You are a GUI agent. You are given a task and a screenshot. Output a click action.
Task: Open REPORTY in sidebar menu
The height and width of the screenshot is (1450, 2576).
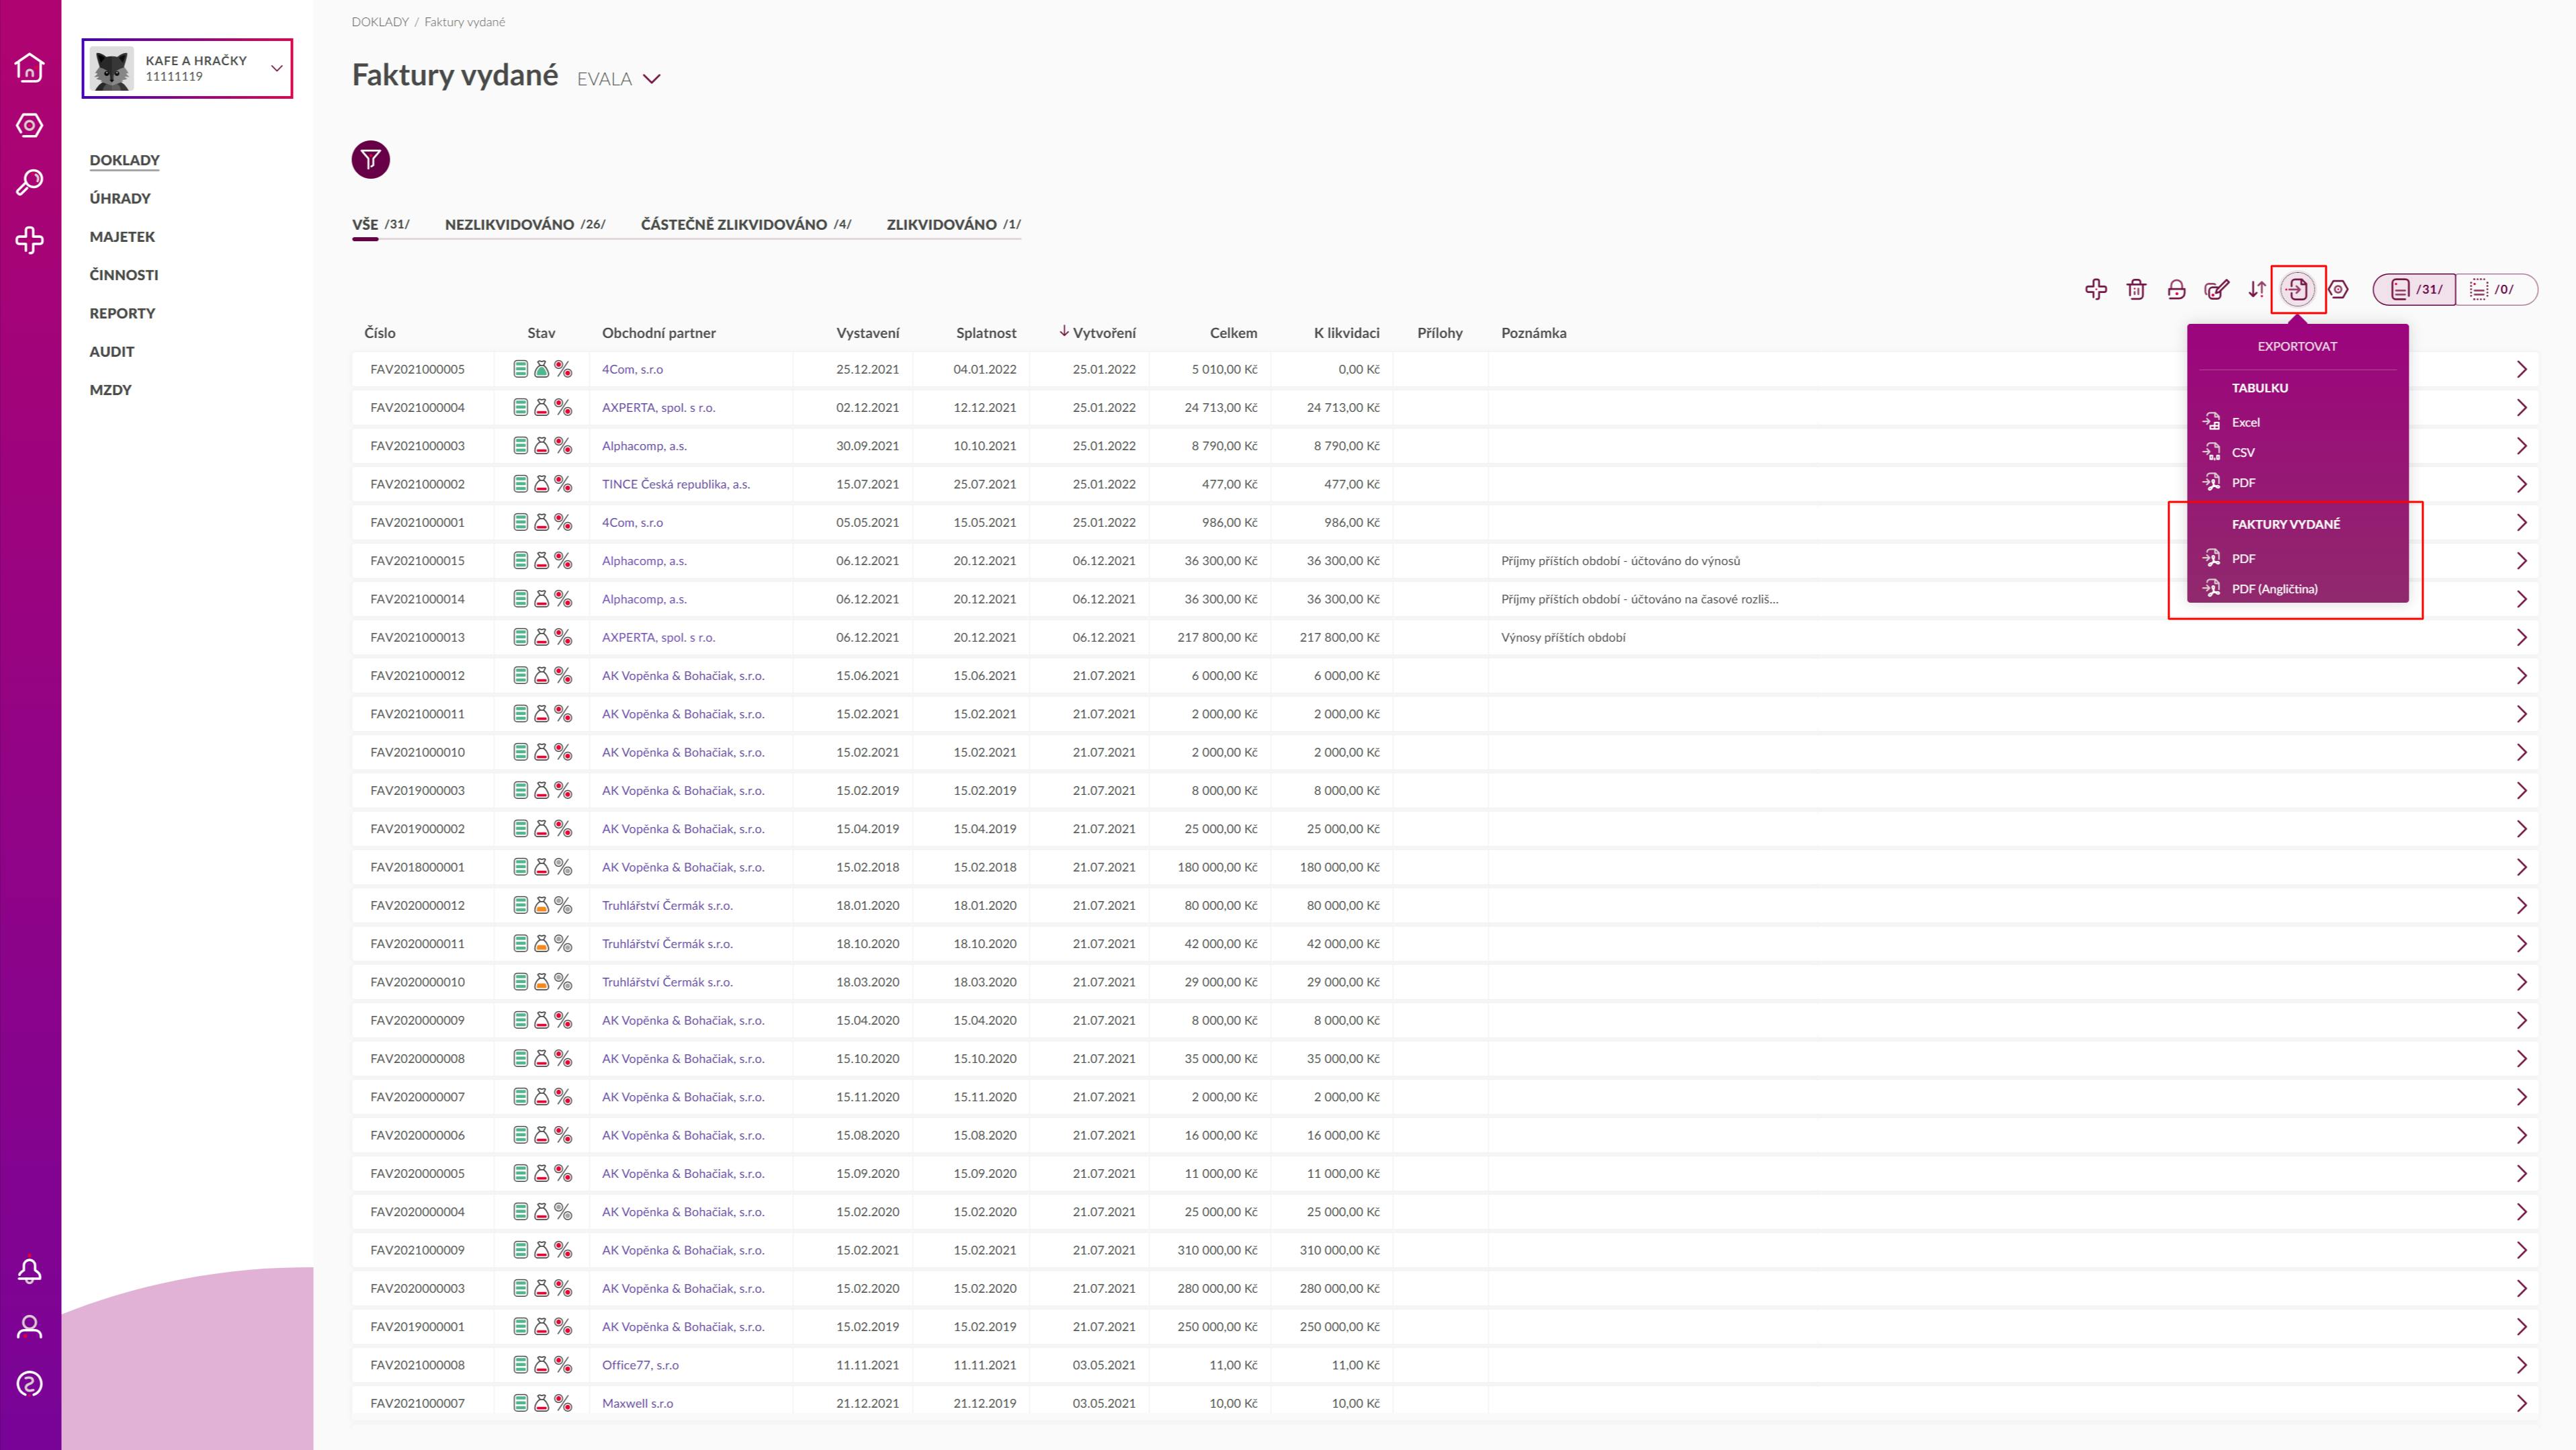tap(122, 313)
